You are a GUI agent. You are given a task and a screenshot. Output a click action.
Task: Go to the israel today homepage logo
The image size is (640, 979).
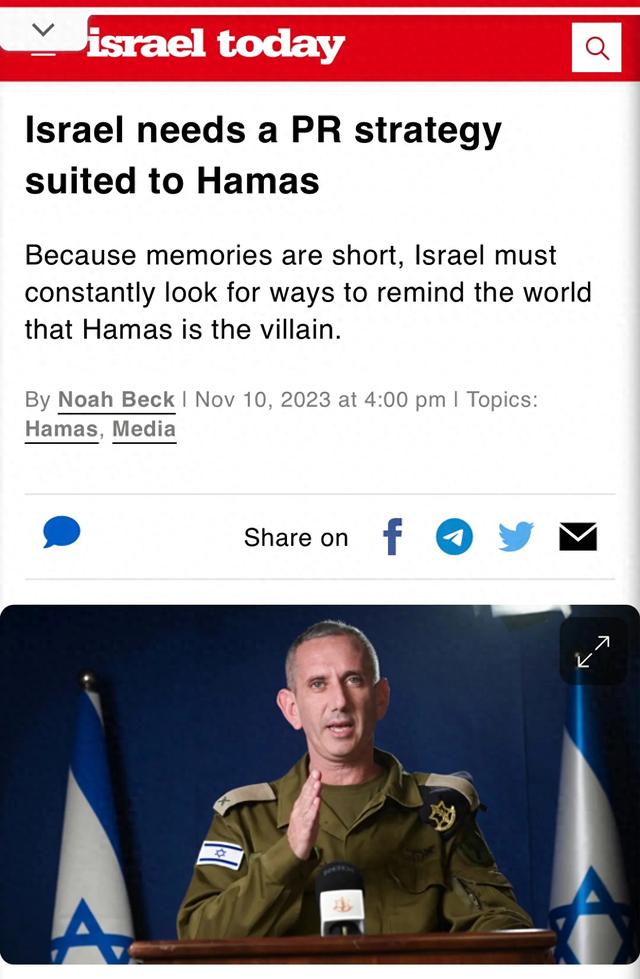tap(216, 45)
